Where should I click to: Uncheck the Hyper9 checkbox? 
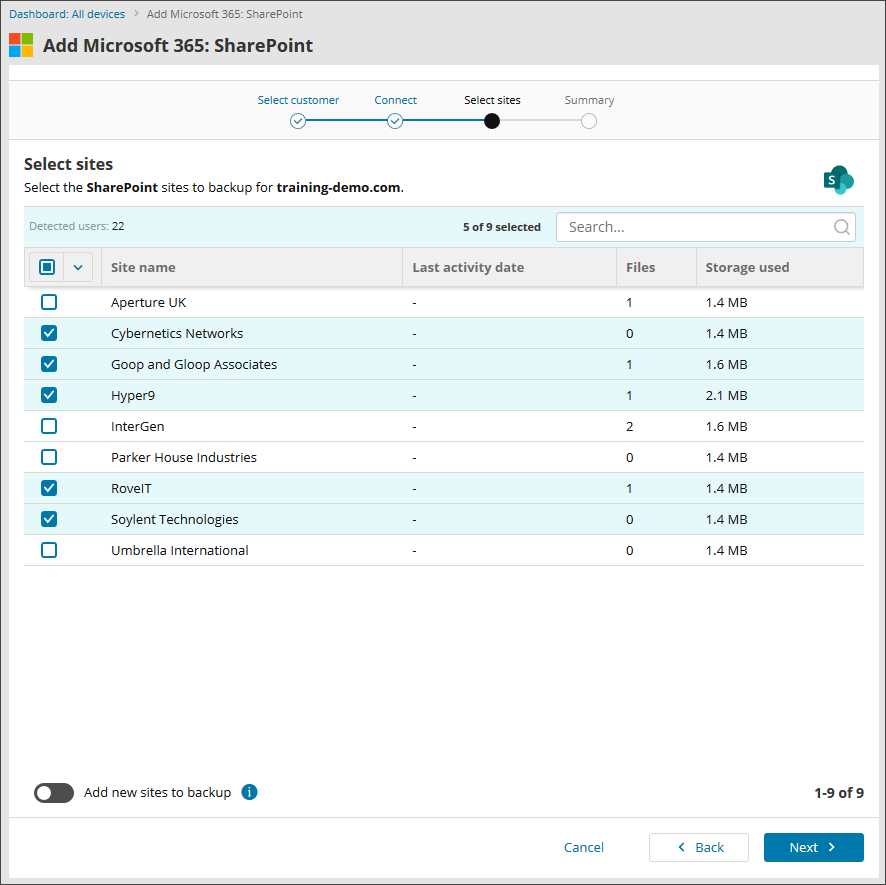click(49, 395)
